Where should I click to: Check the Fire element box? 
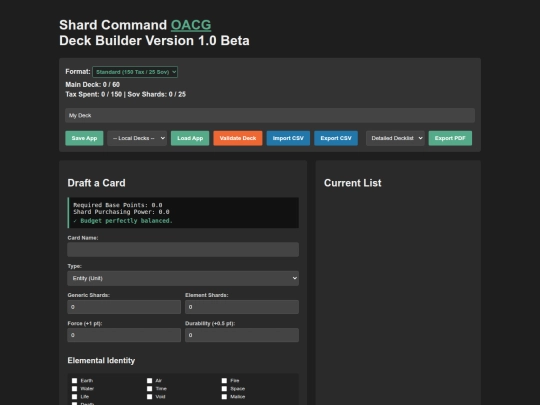pyautogui.click(x=224, y=381)
